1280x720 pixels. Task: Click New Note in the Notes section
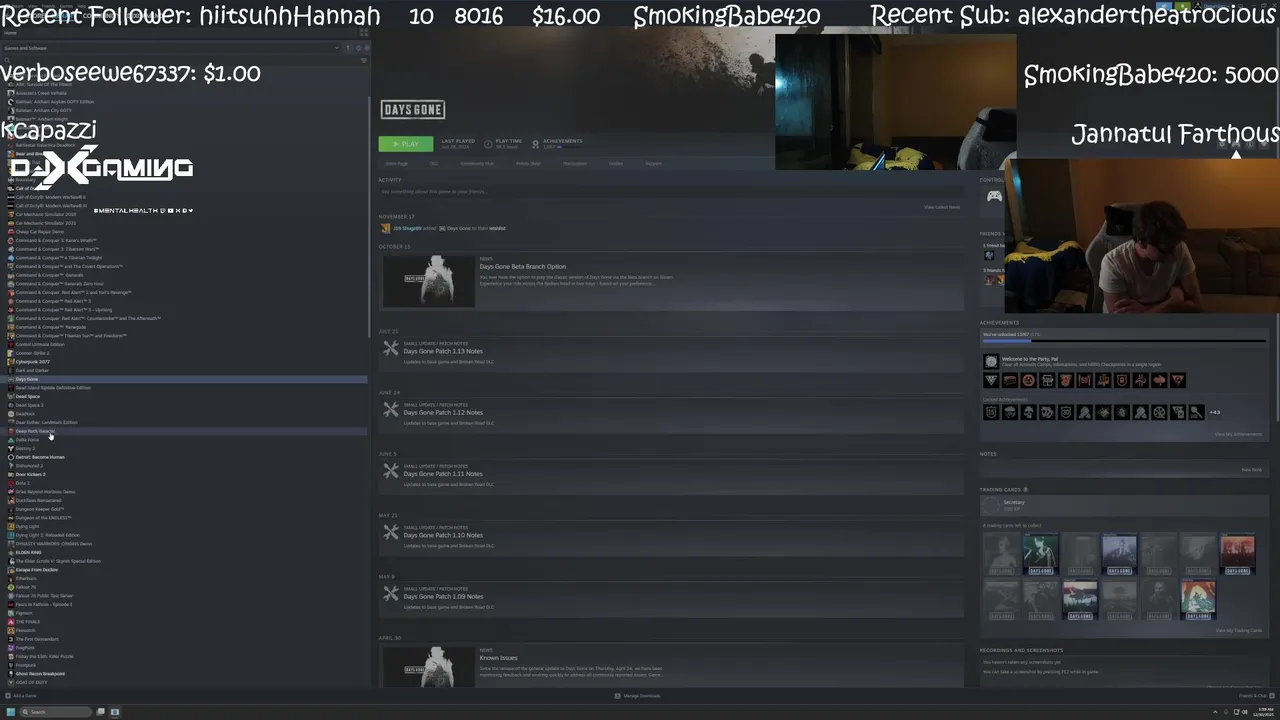[1251, 469]
